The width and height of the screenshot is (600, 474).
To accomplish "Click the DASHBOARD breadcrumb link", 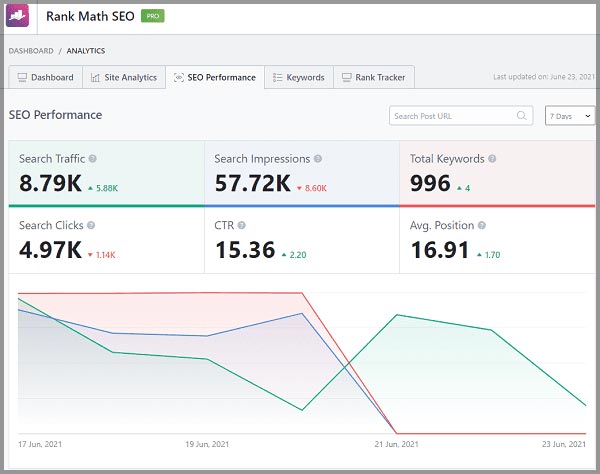I will [31, 51].
